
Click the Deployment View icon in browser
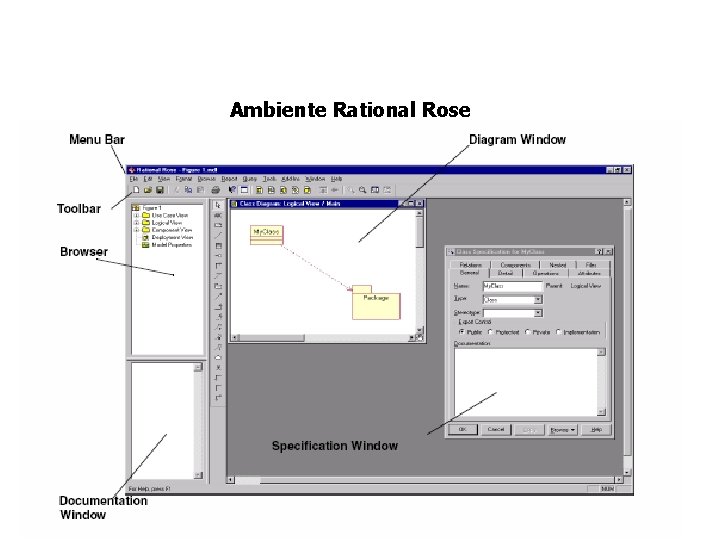(146, 237)
